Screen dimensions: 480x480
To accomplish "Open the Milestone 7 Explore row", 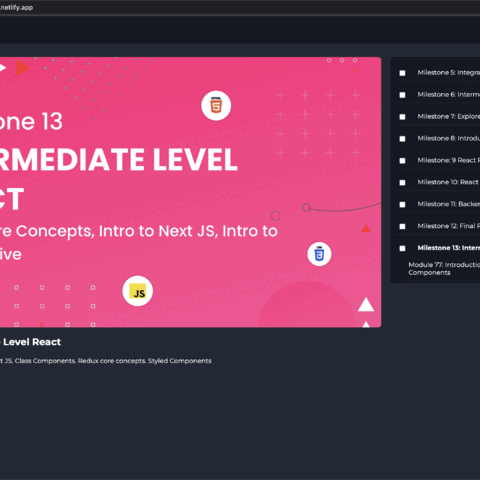I will 449,116.
